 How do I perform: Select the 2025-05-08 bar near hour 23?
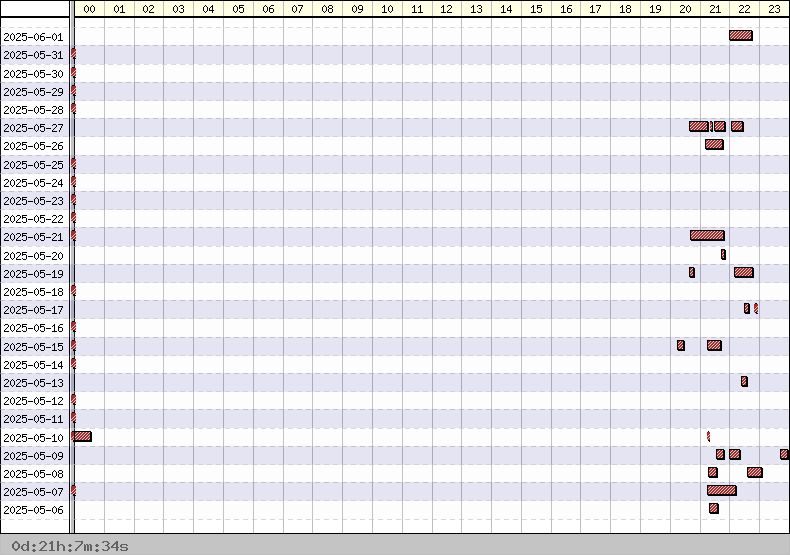pos(755,472)
